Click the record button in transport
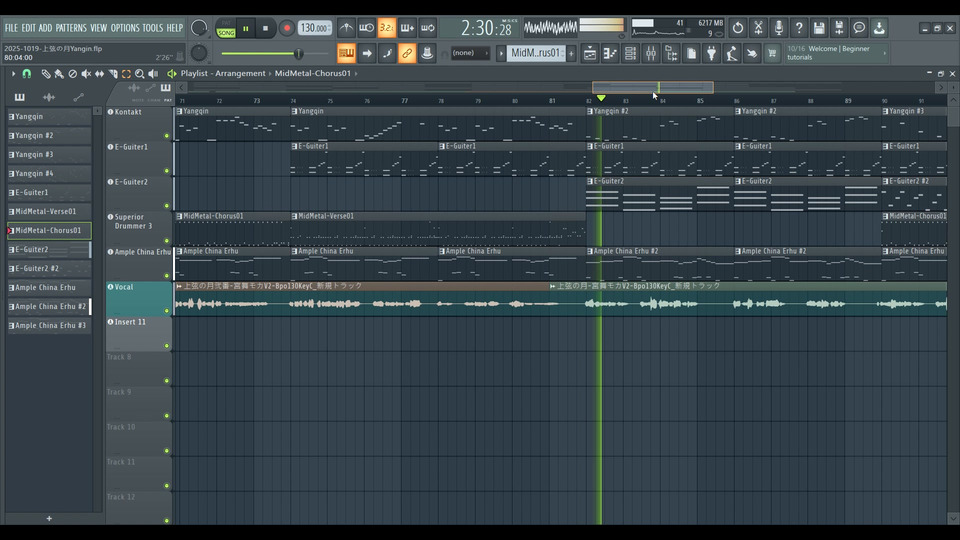Image resolution: width=960 pixels, height=540 pixels. 287,28
